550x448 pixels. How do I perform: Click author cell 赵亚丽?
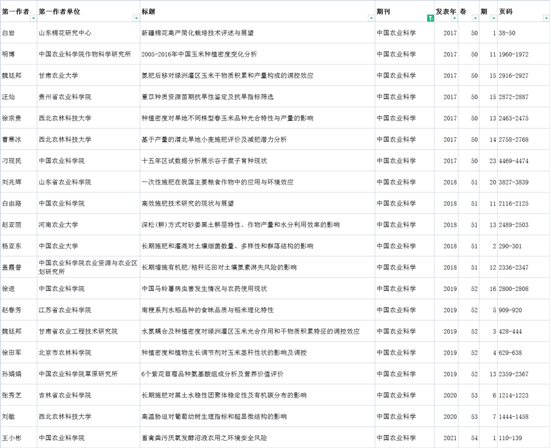[x=19, y=225]
